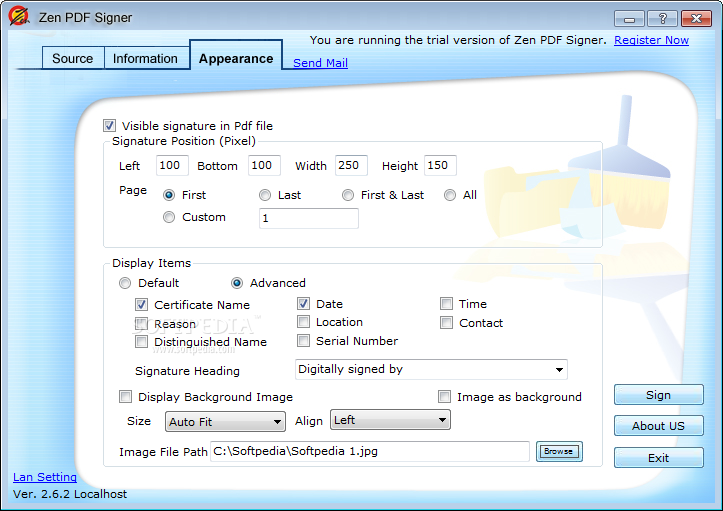Minimize the Zen PDF Signer window
This screenshot has width=723, height=511.
tap(629, 19)
